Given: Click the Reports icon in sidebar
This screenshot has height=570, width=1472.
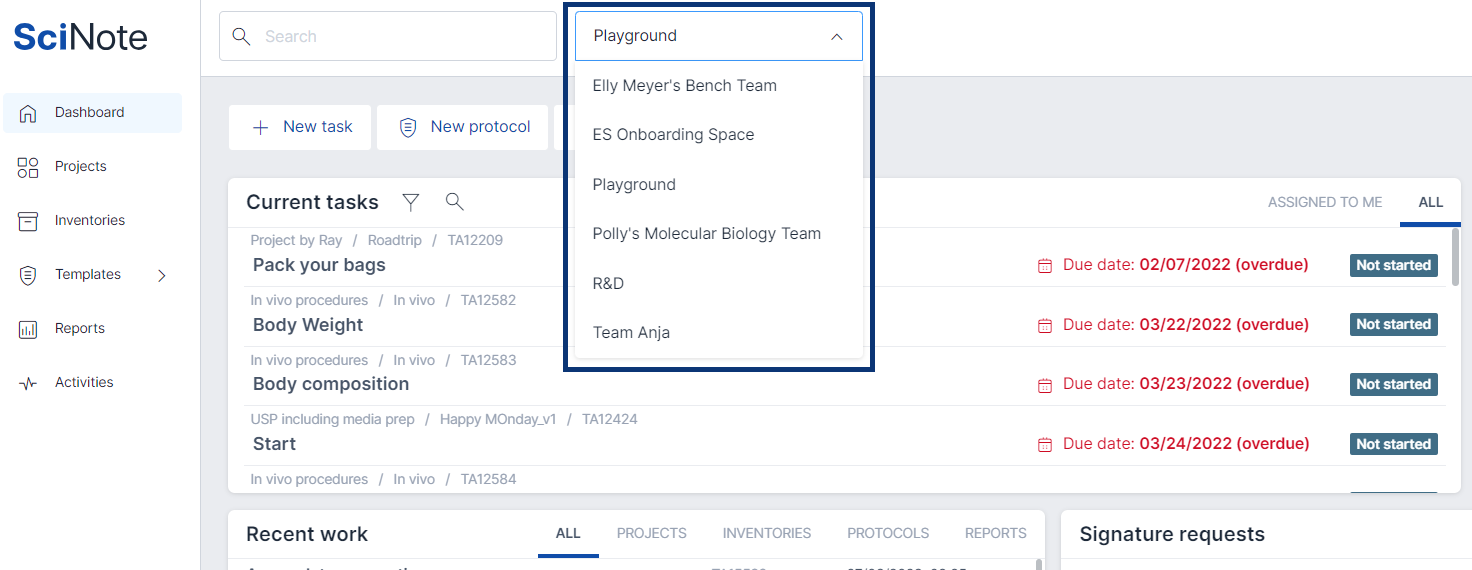Looking at the screenshot, I should [28, 329].
